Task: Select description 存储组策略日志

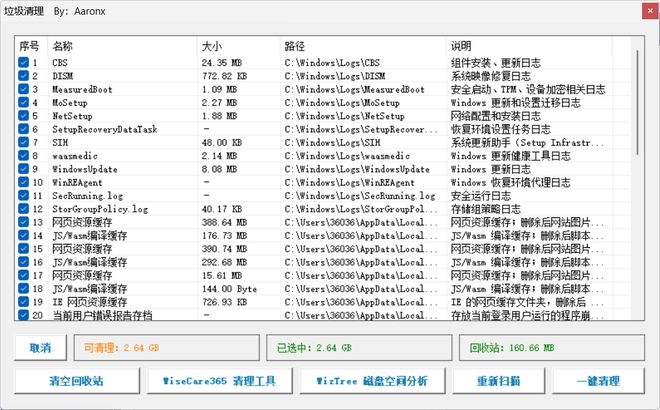Action: tap(486, 209)
